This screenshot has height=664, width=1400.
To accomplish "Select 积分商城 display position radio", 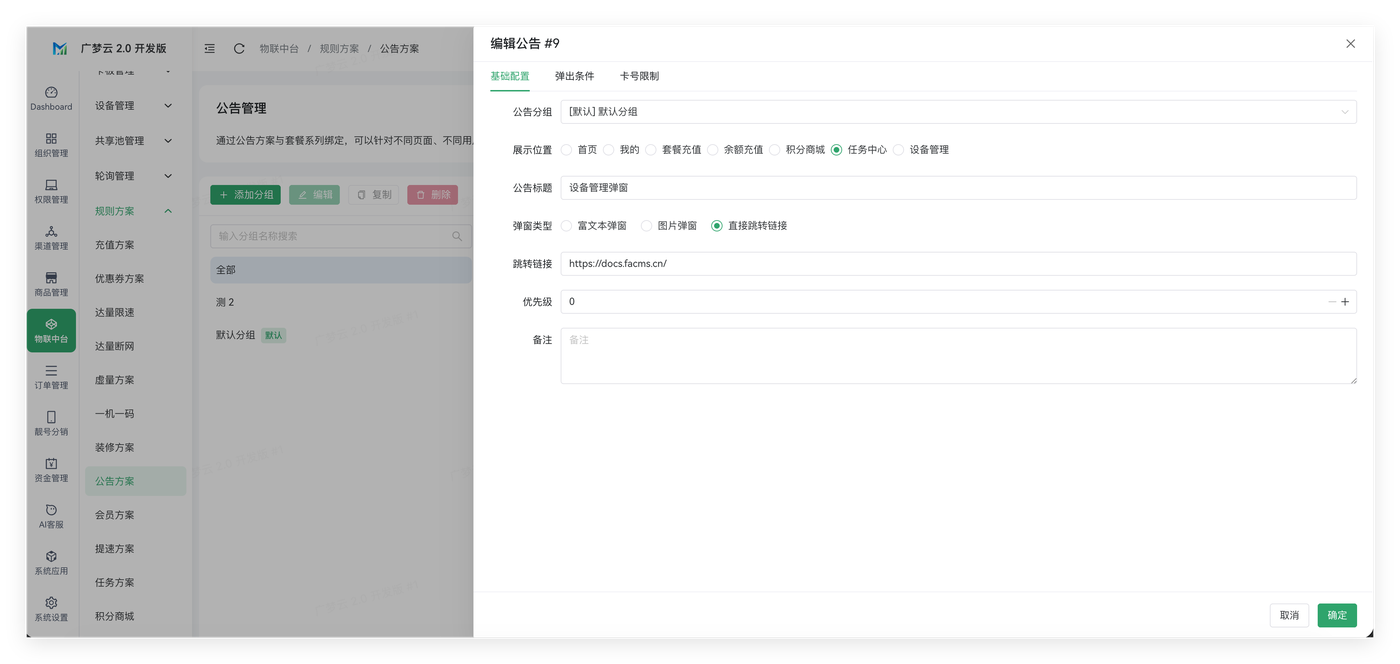I will pos(775,150).
